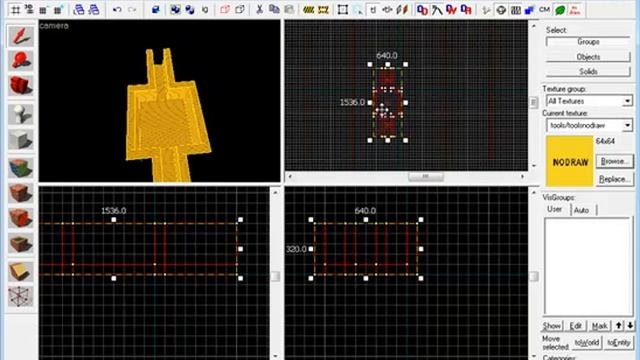Image resolution: width=640 pixels, height=360 pixels.
Task: Select the Vertex Manipulation tool
Action: (20, 296)
